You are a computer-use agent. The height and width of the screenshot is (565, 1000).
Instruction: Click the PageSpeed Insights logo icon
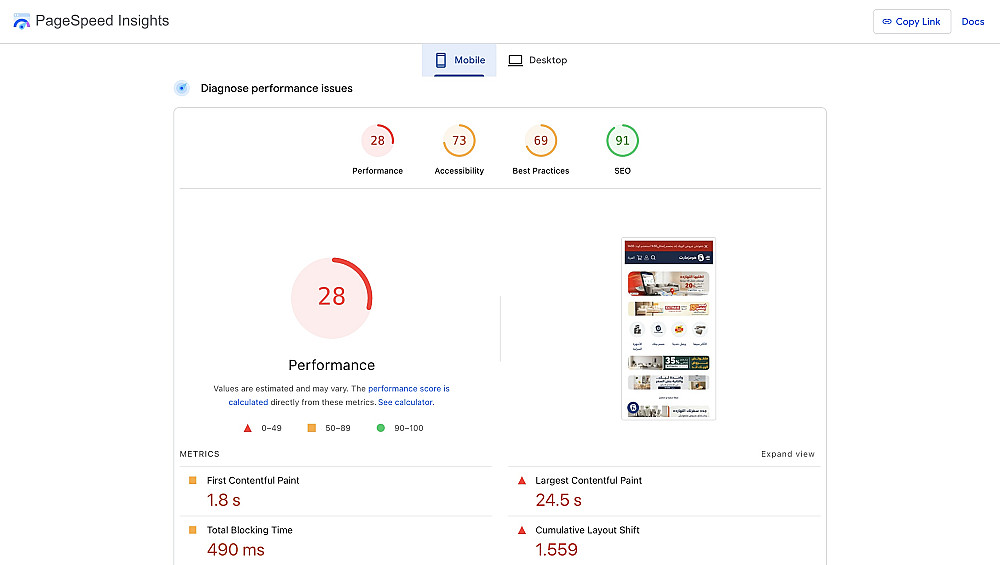click(22, 21)
